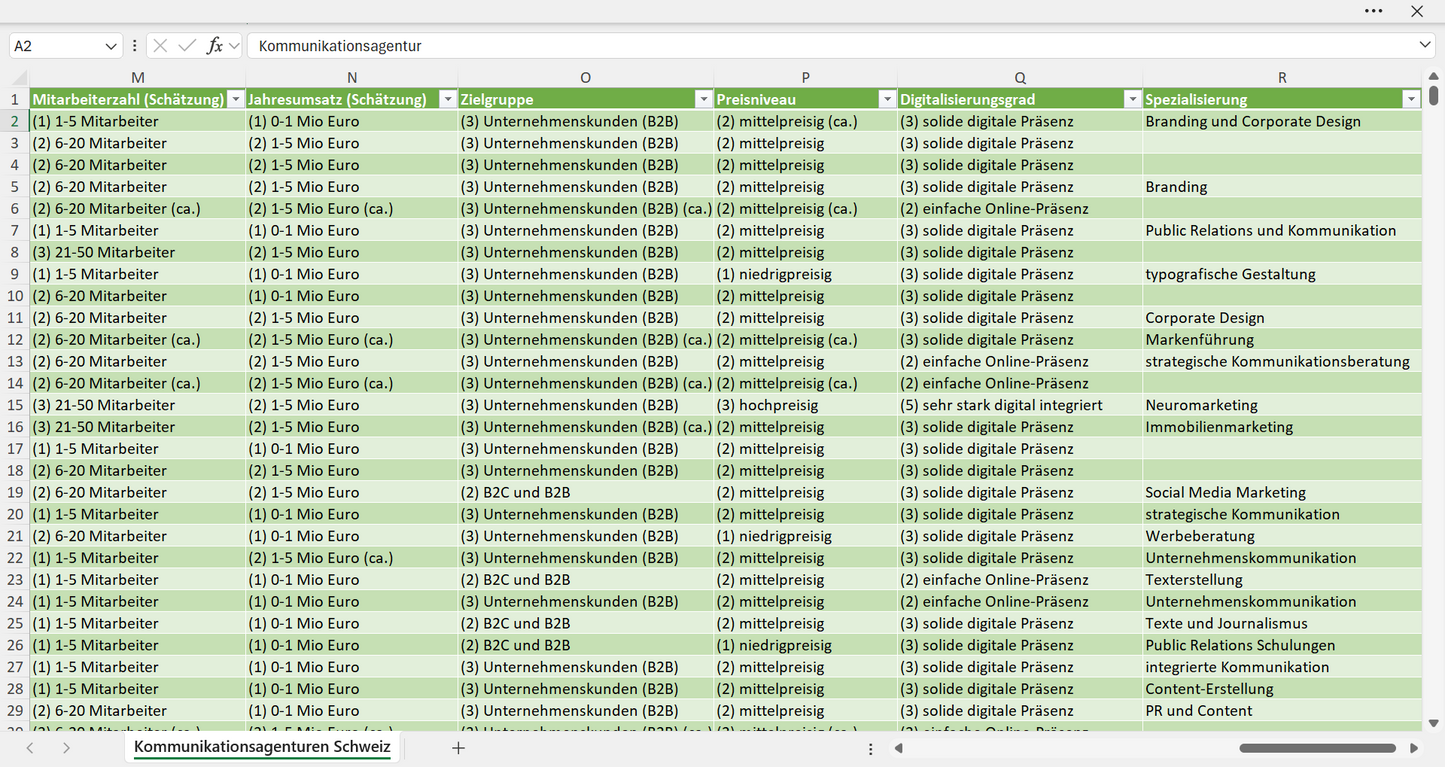Click the vertical scrollbar up arrow
Screen dimensions: 1445x767
click(1434, 76)
